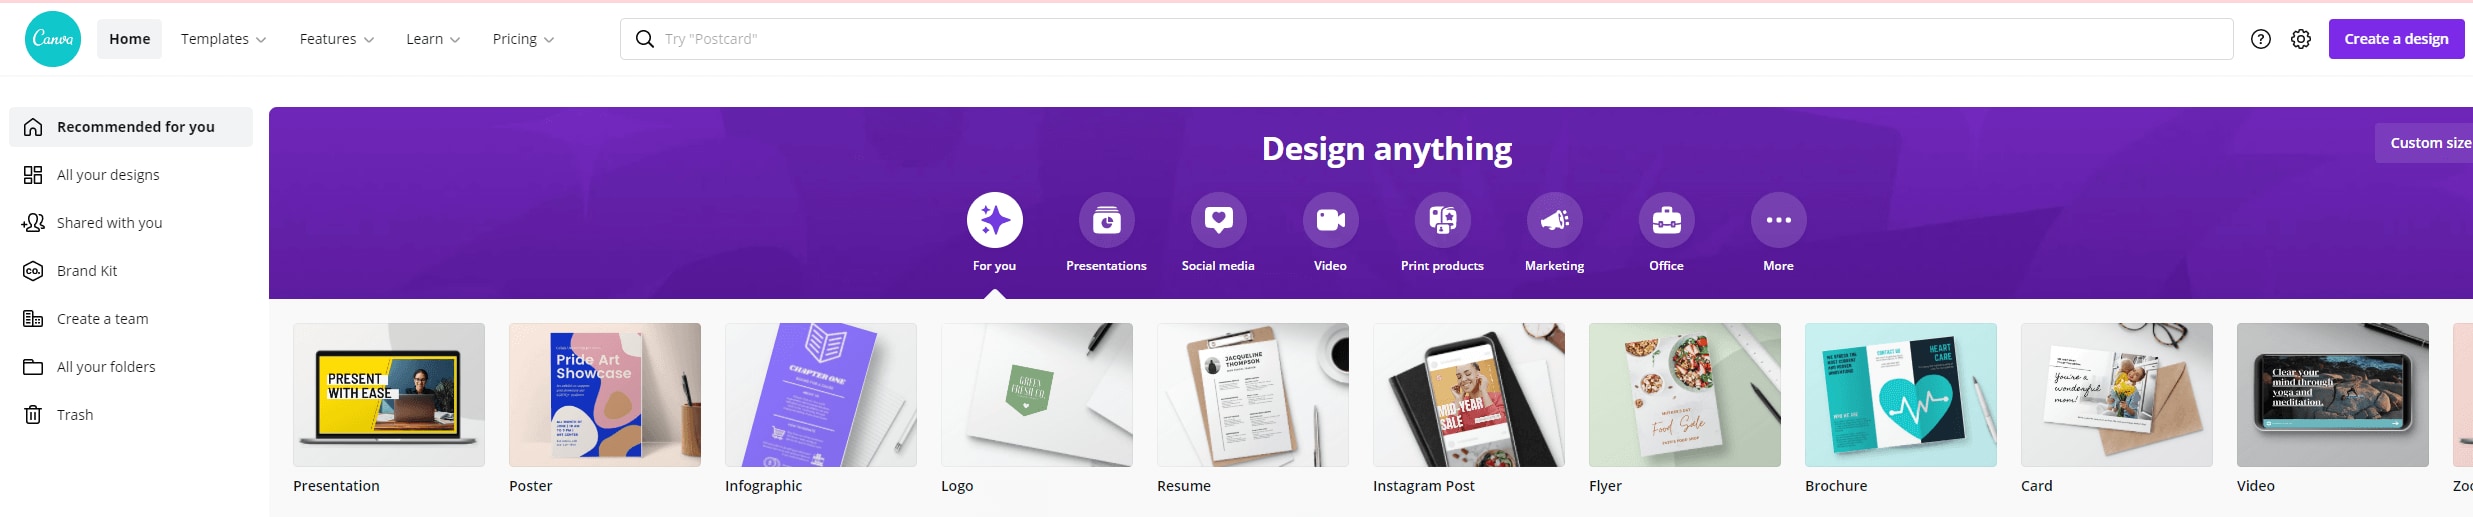Choose the Video camera category icon
The width and height of the screenshot is (2473, 517).
coord(1330,220)
